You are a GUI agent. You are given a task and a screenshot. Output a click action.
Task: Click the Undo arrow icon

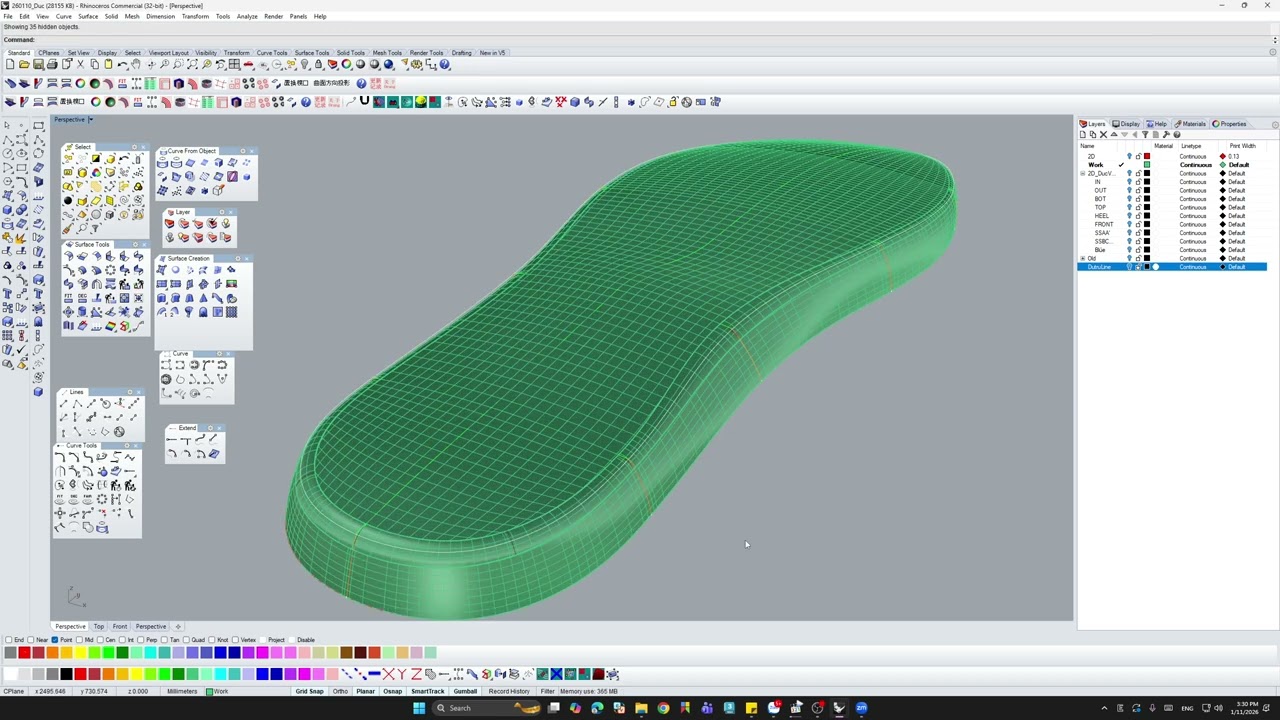pos(123,64)
